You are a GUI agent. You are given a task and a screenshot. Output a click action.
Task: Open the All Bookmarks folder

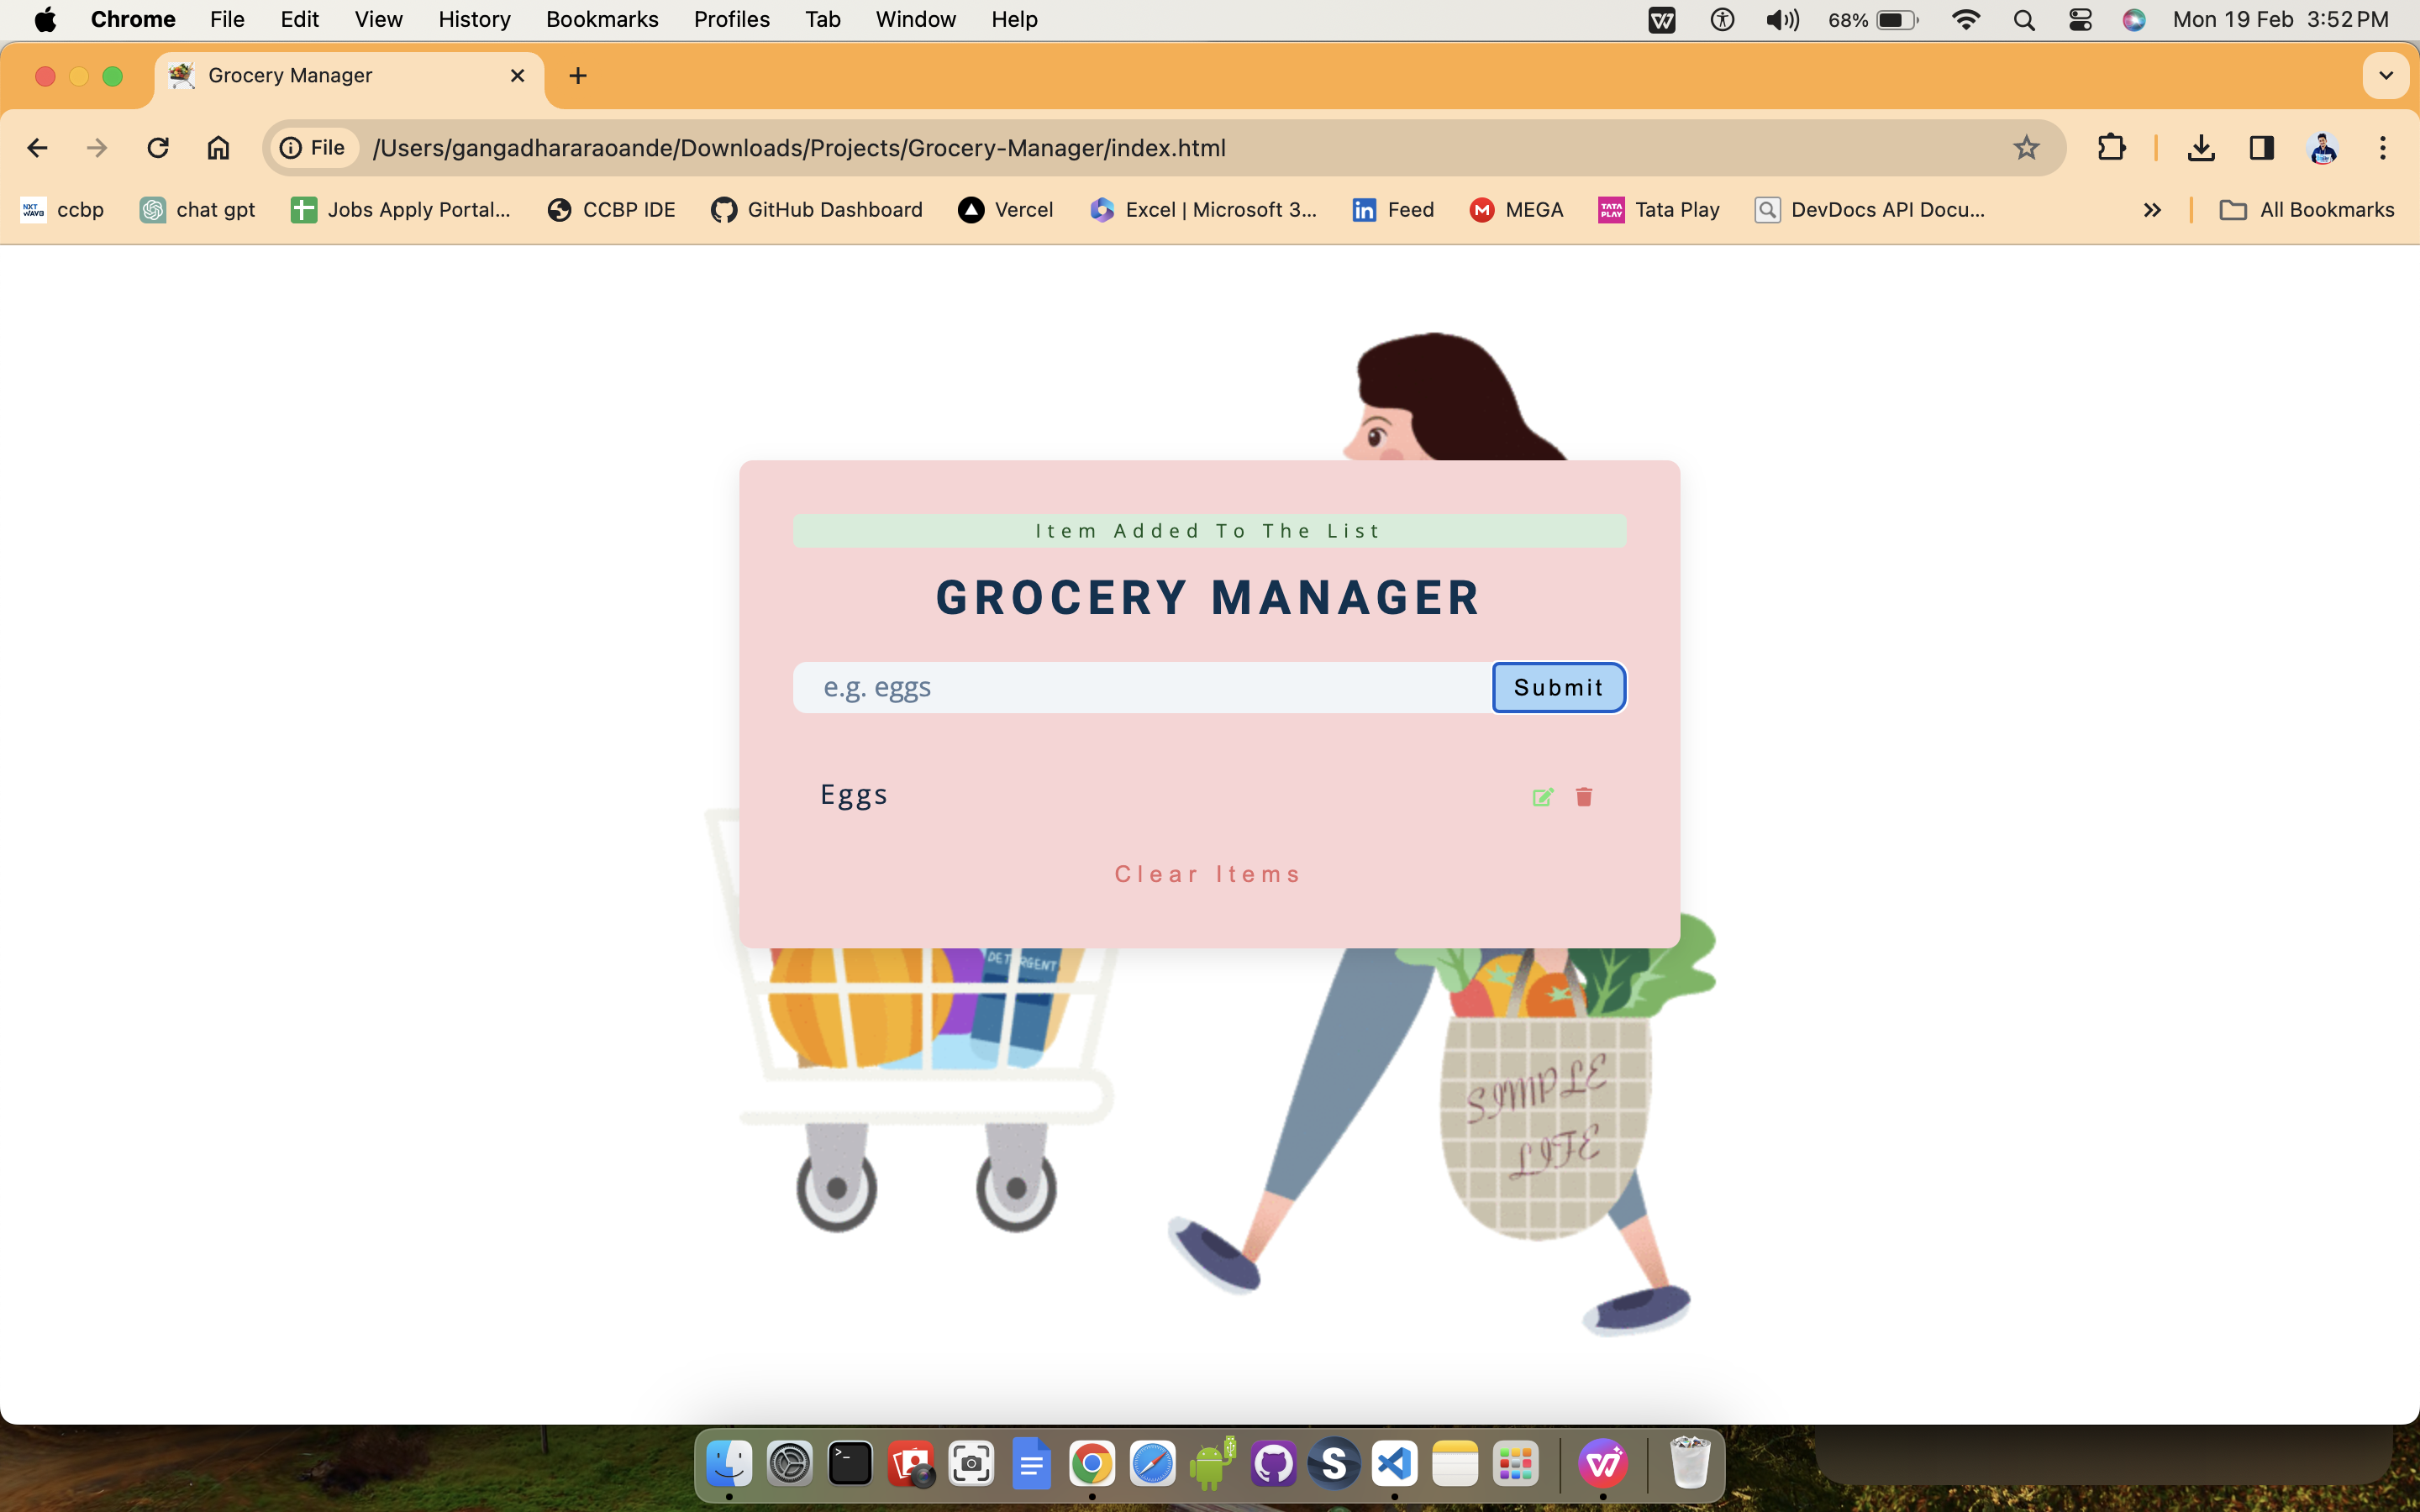(x=2307, y=210)
